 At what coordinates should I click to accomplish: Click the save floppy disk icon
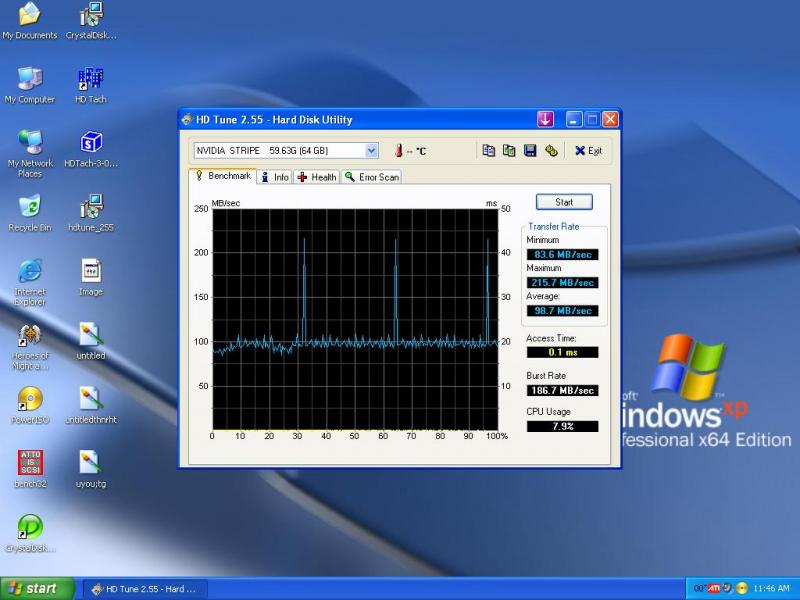pos(530,151)
